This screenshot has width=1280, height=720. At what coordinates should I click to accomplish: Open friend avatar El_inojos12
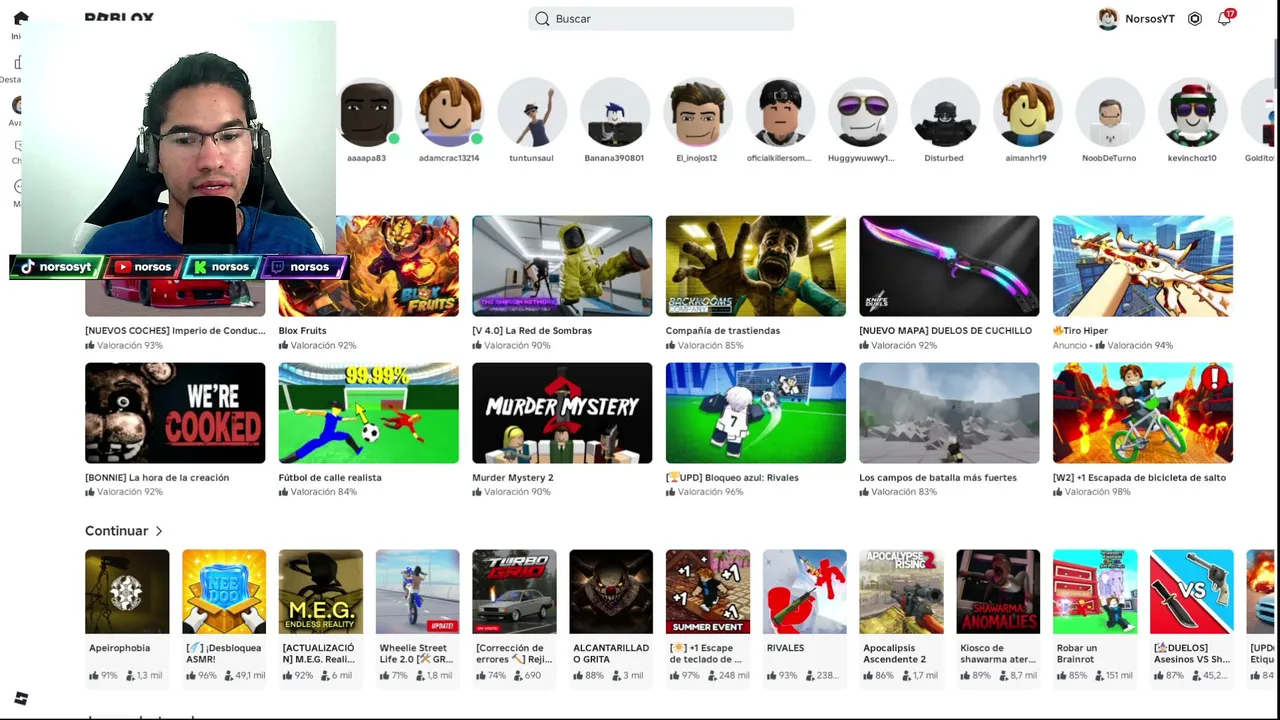point(697,111)
